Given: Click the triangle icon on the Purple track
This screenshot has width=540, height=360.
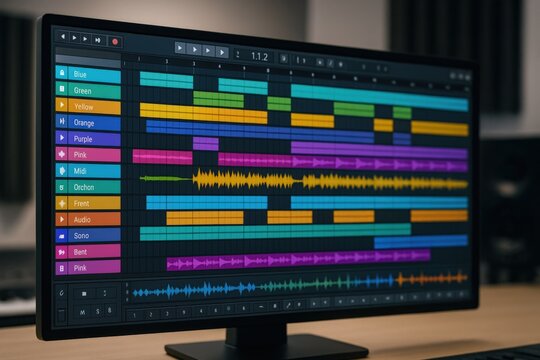Looking at the screenshot, I should (62, 137).
